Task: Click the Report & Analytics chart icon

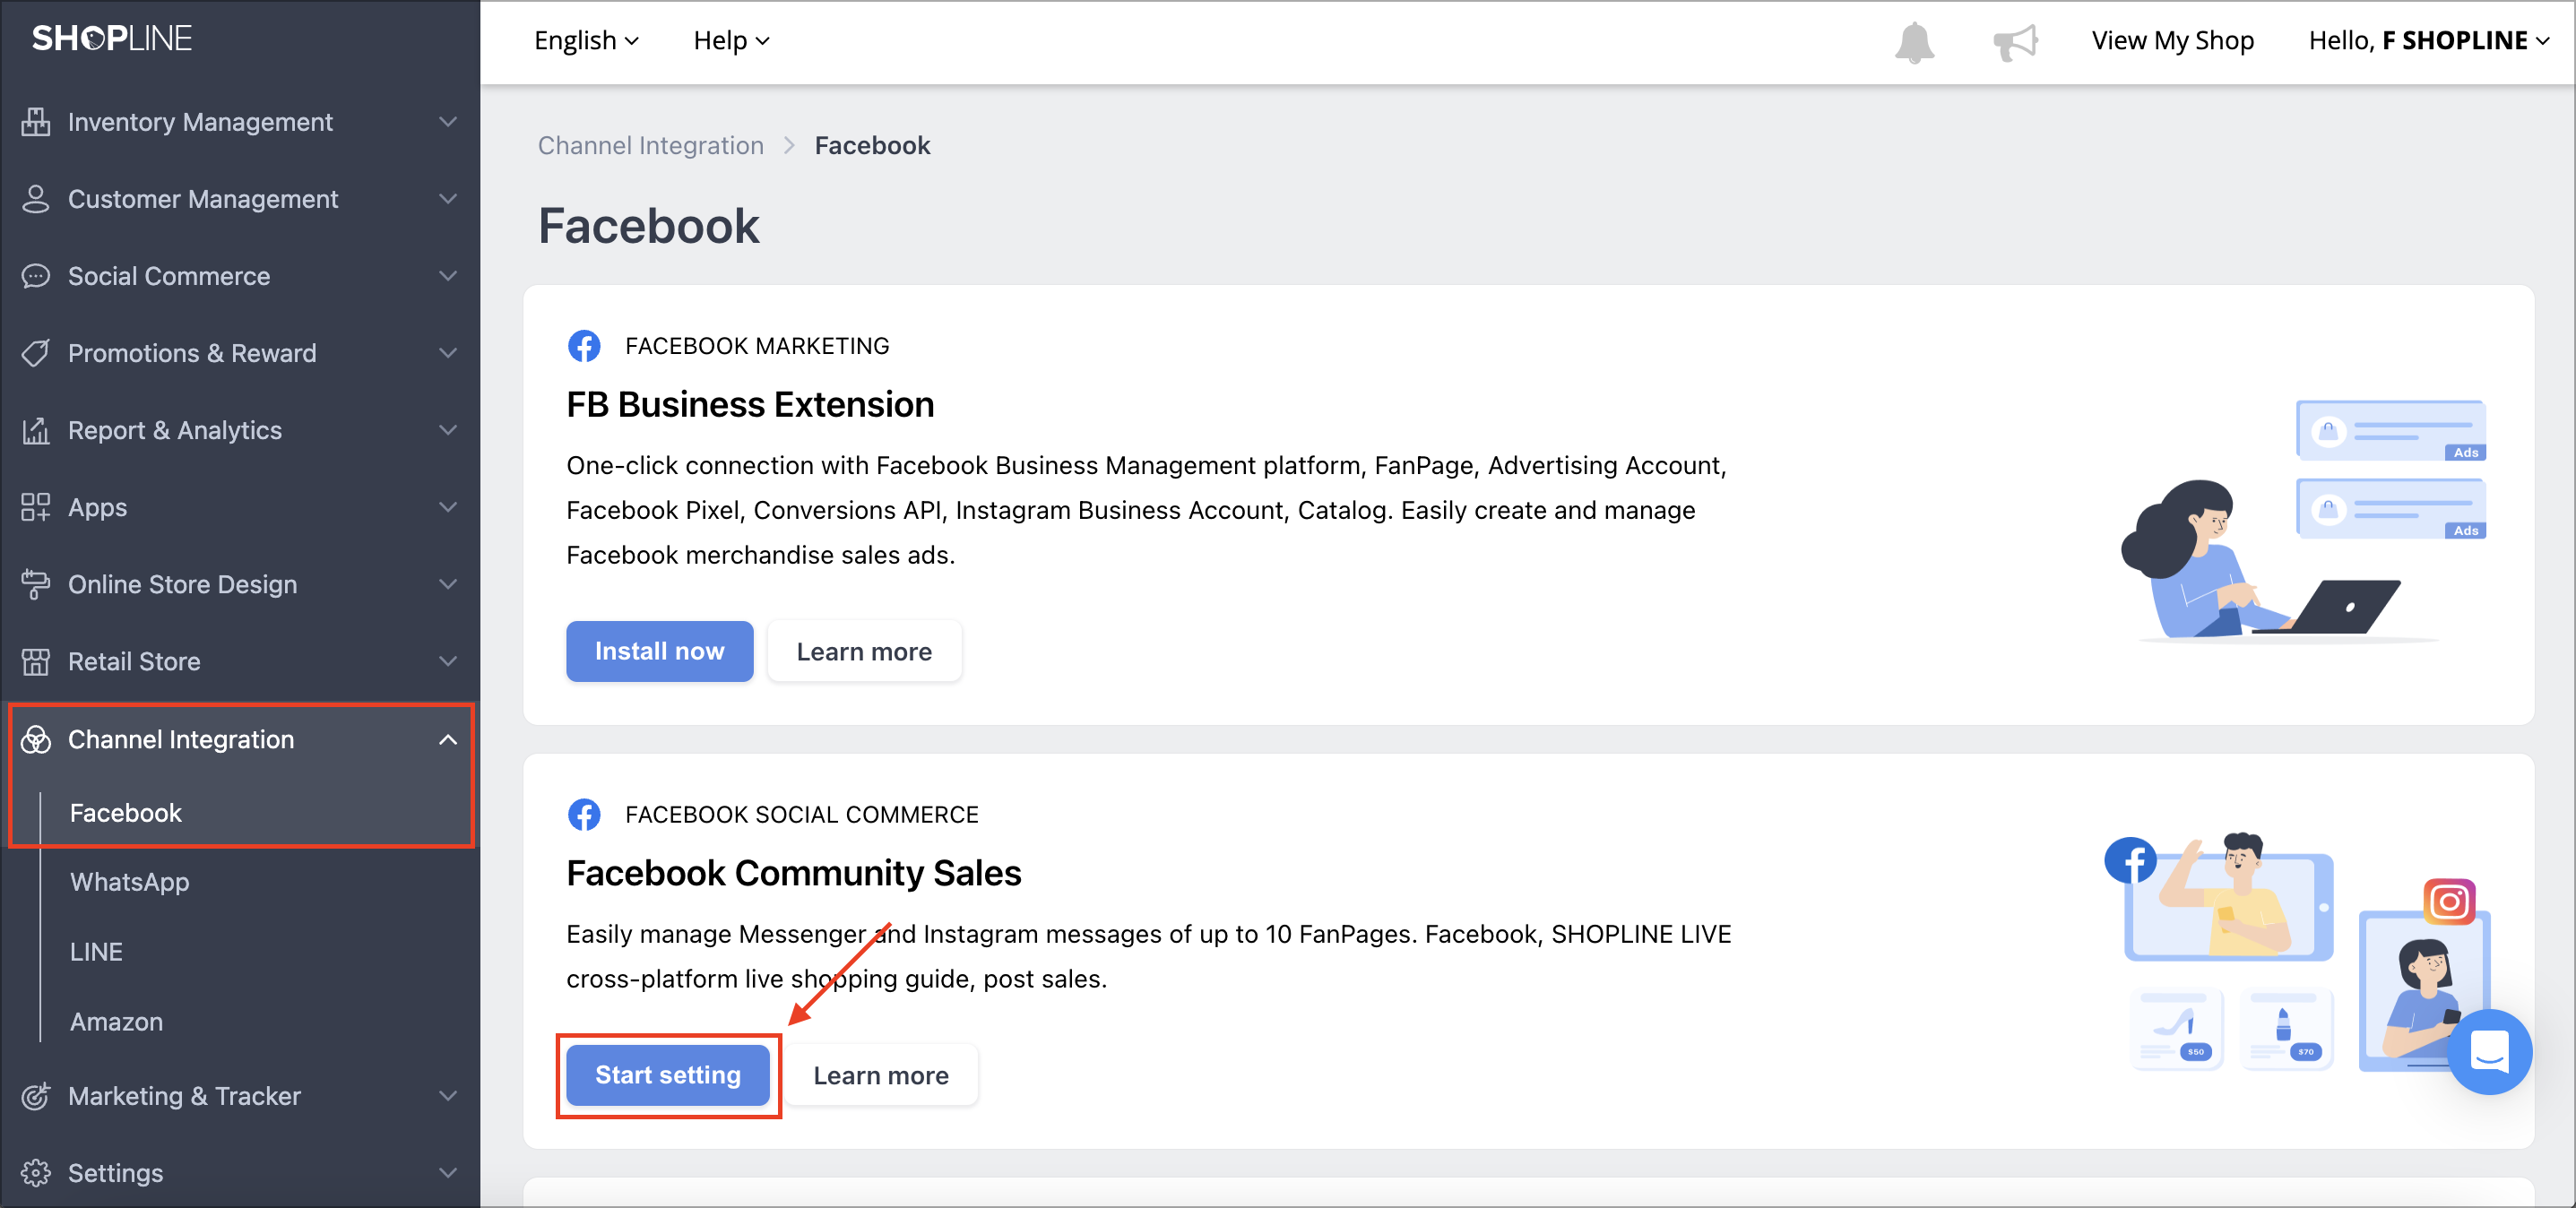Action: point(36,430)
